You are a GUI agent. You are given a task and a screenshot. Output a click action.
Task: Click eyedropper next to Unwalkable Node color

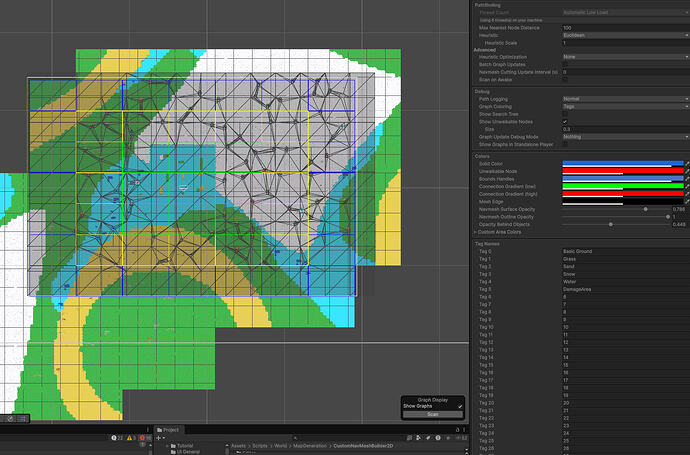click(686, 172)
